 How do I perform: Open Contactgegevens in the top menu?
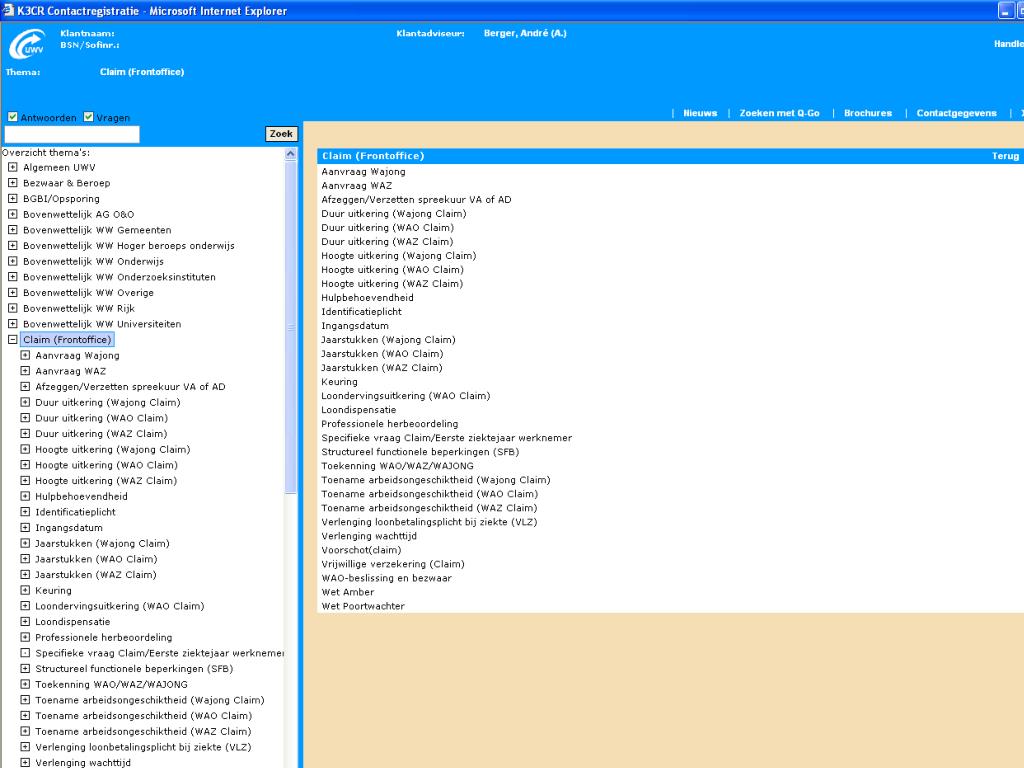(x=956, y=113)
